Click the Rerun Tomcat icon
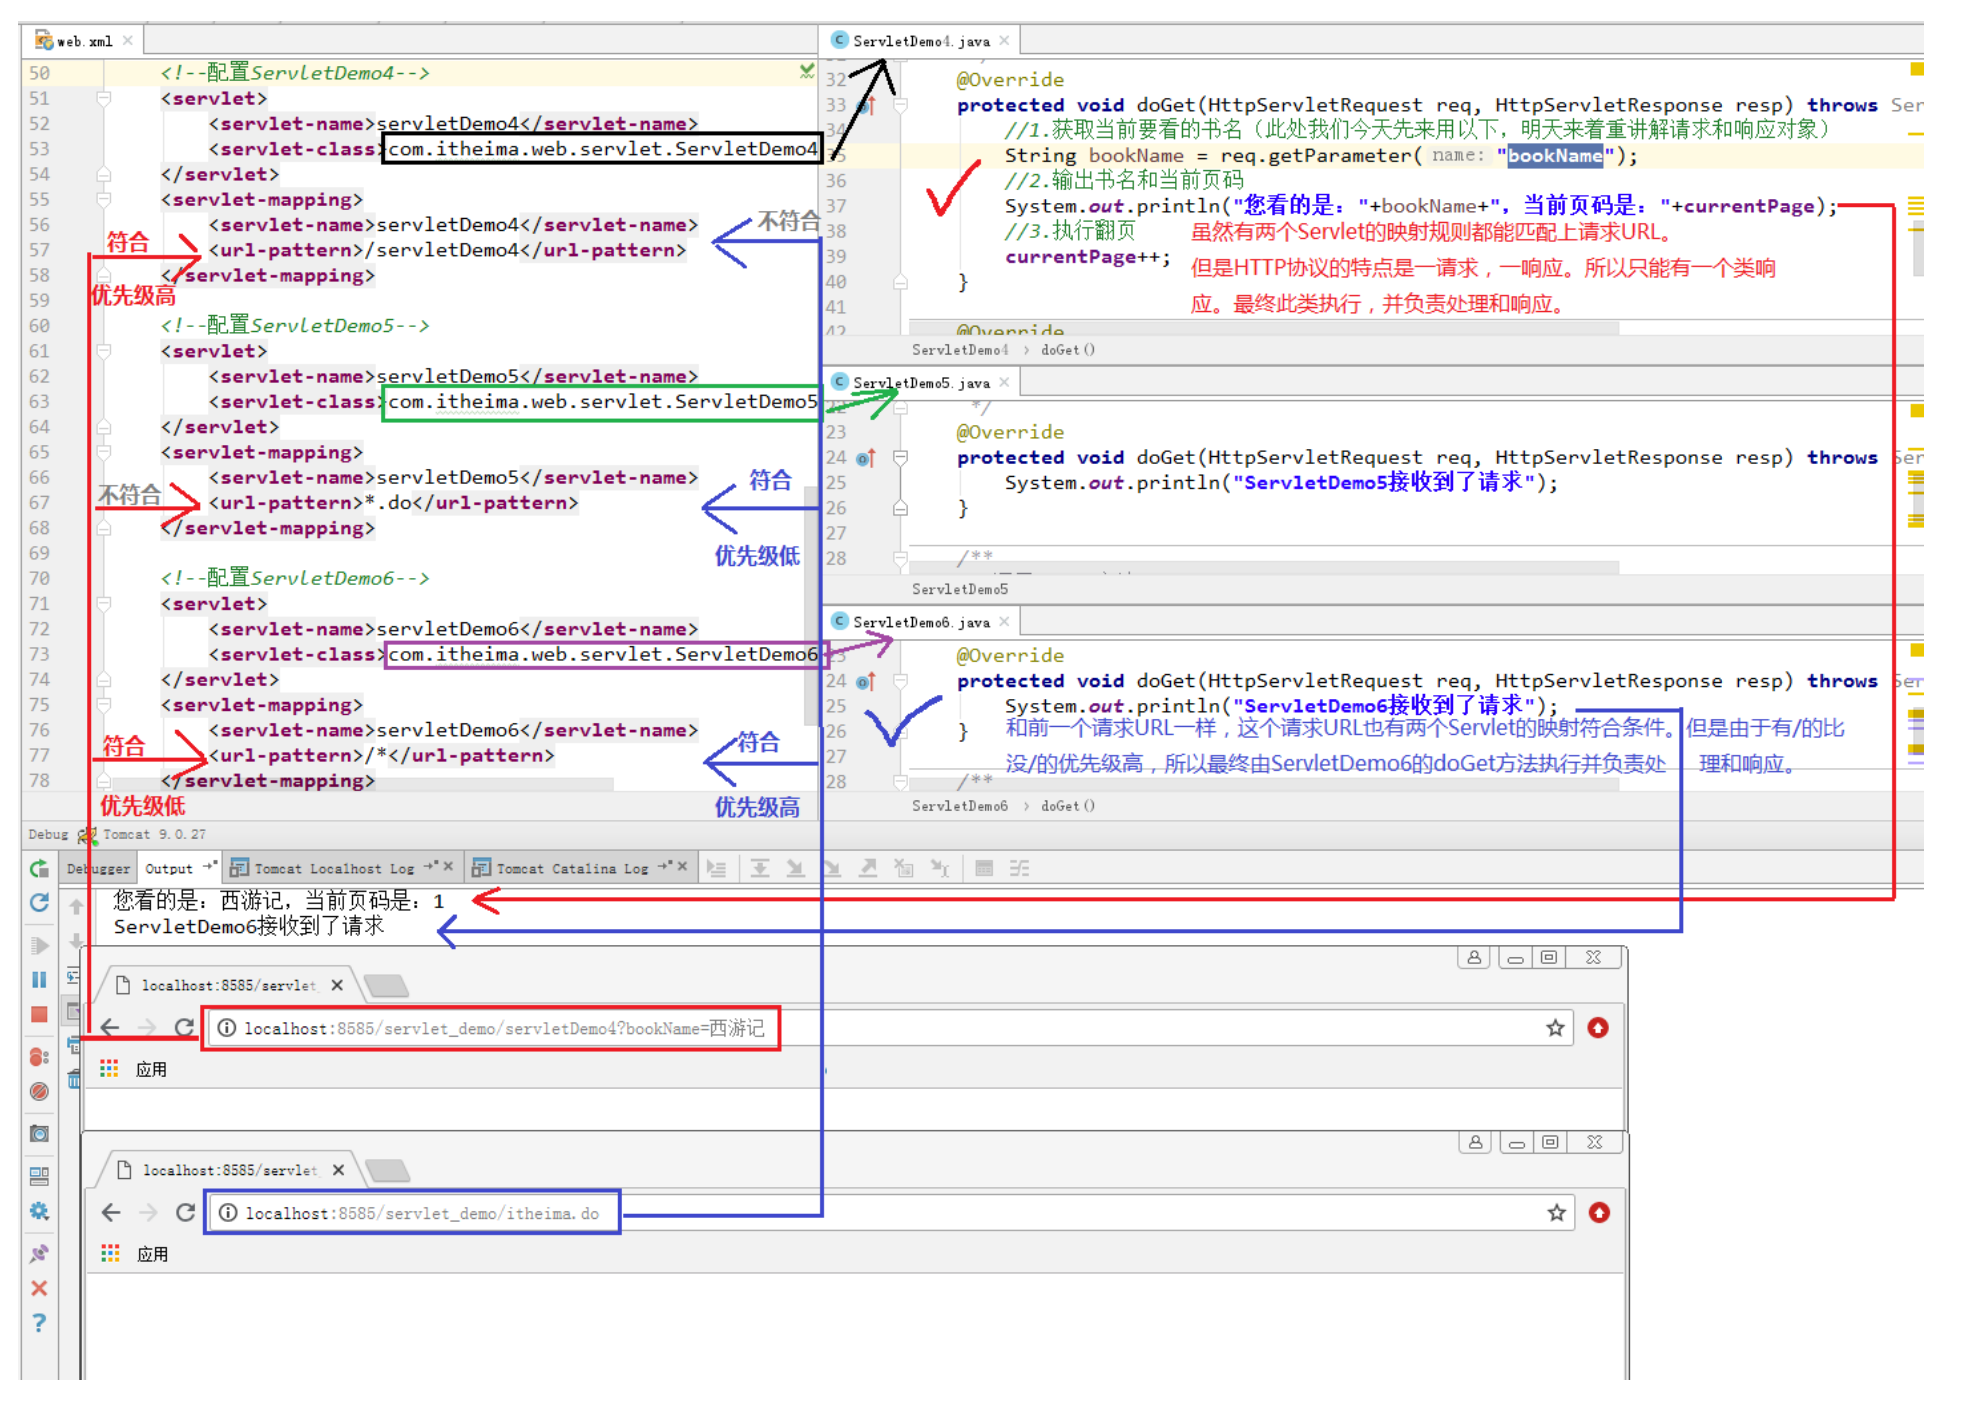This screenshot has width=1962, height=1421. 39,868
